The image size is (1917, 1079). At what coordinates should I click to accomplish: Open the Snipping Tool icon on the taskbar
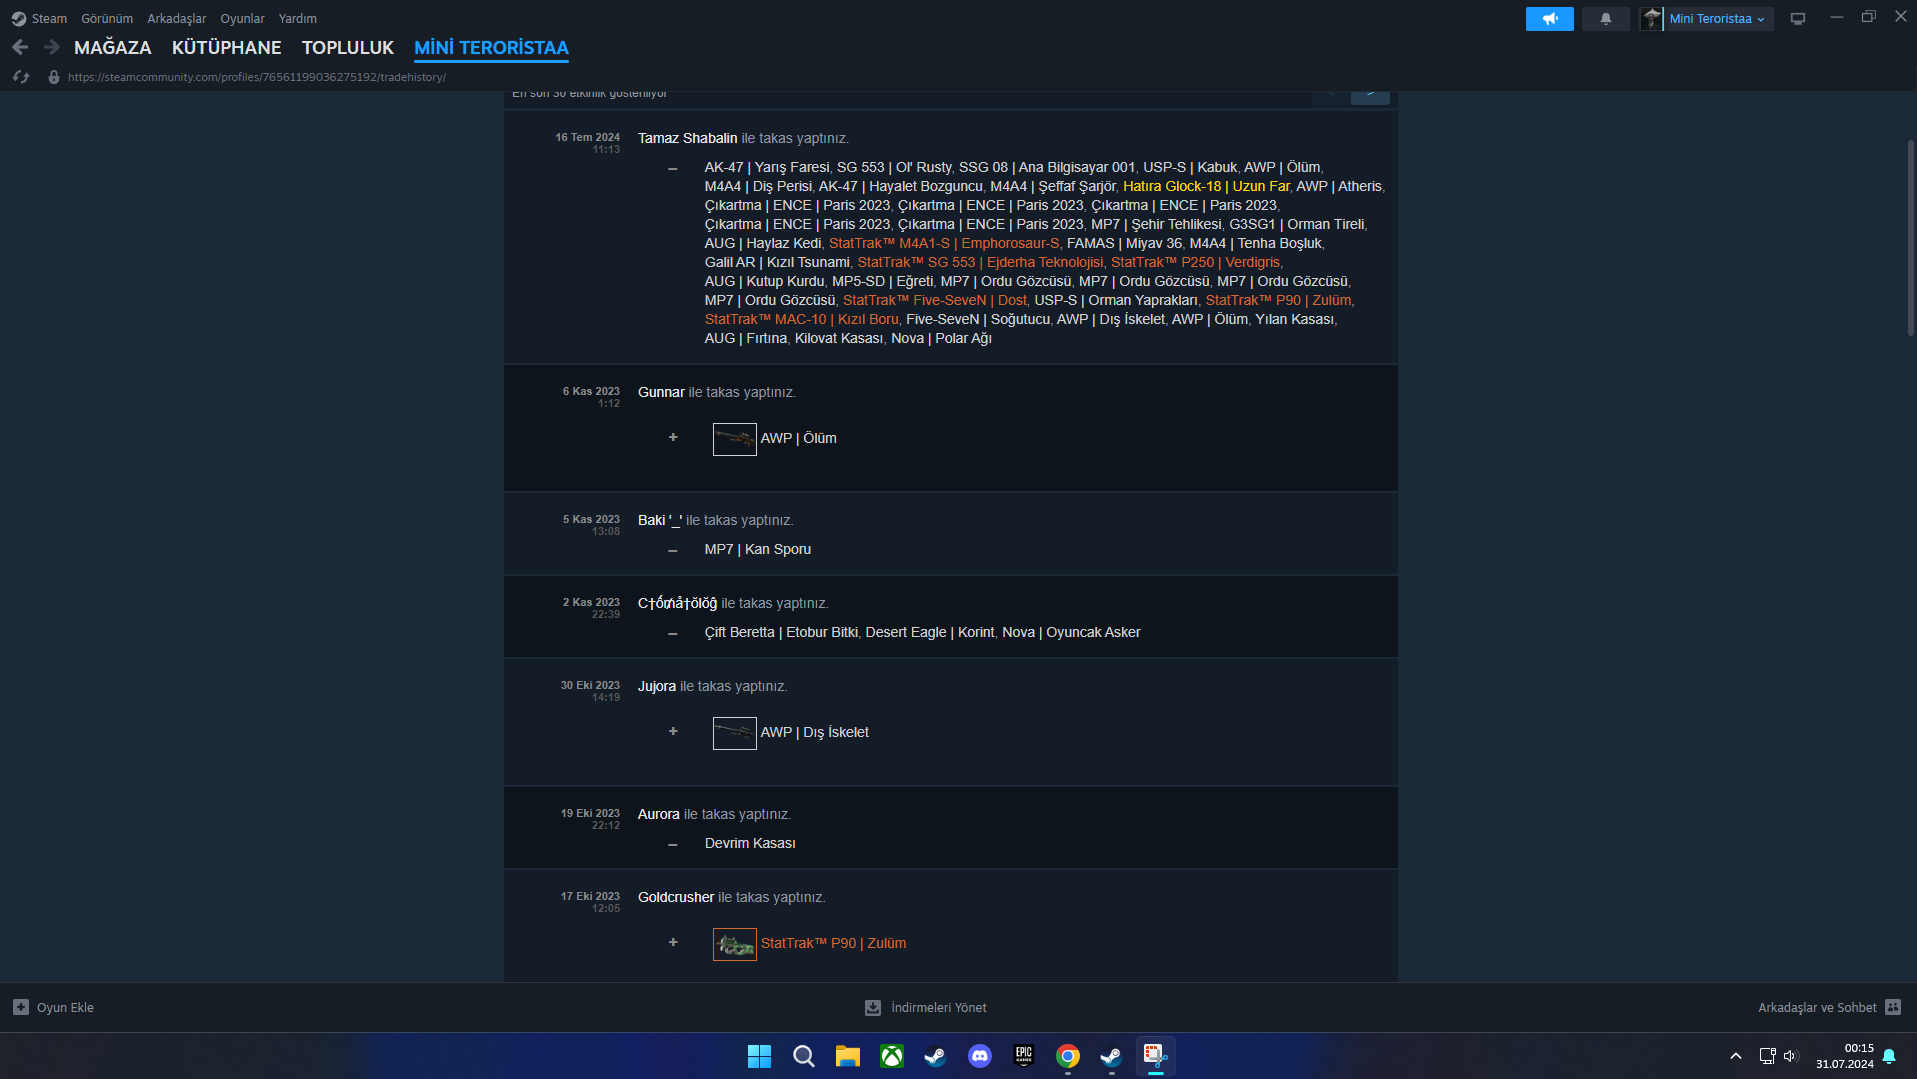pos(1156,1056)
